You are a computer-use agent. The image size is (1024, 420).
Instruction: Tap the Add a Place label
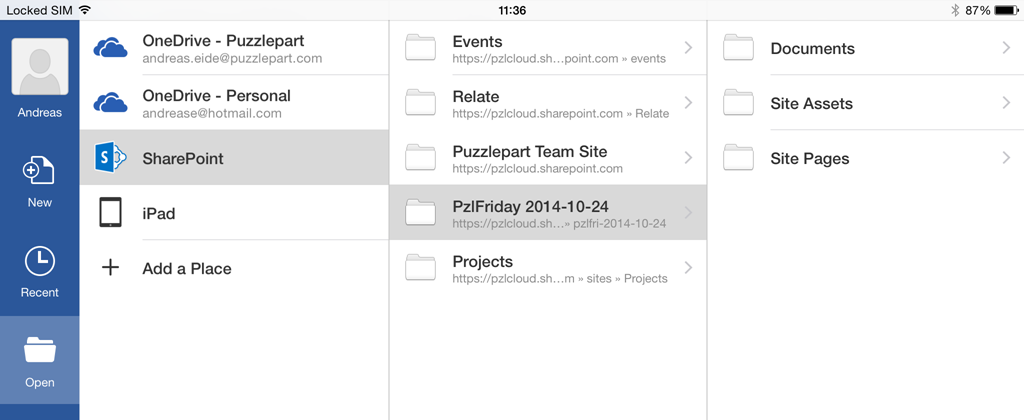point(187,268)
